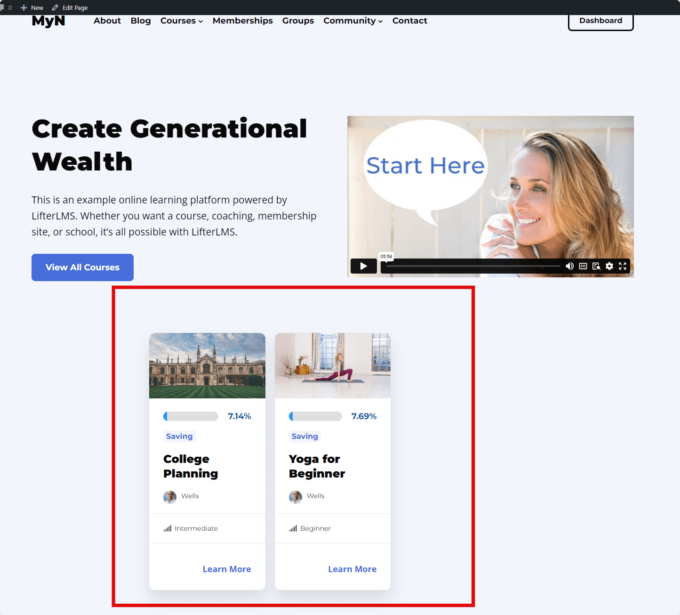
Task: Click the College Planning course thumbnail
Action: tap(207, 366)
